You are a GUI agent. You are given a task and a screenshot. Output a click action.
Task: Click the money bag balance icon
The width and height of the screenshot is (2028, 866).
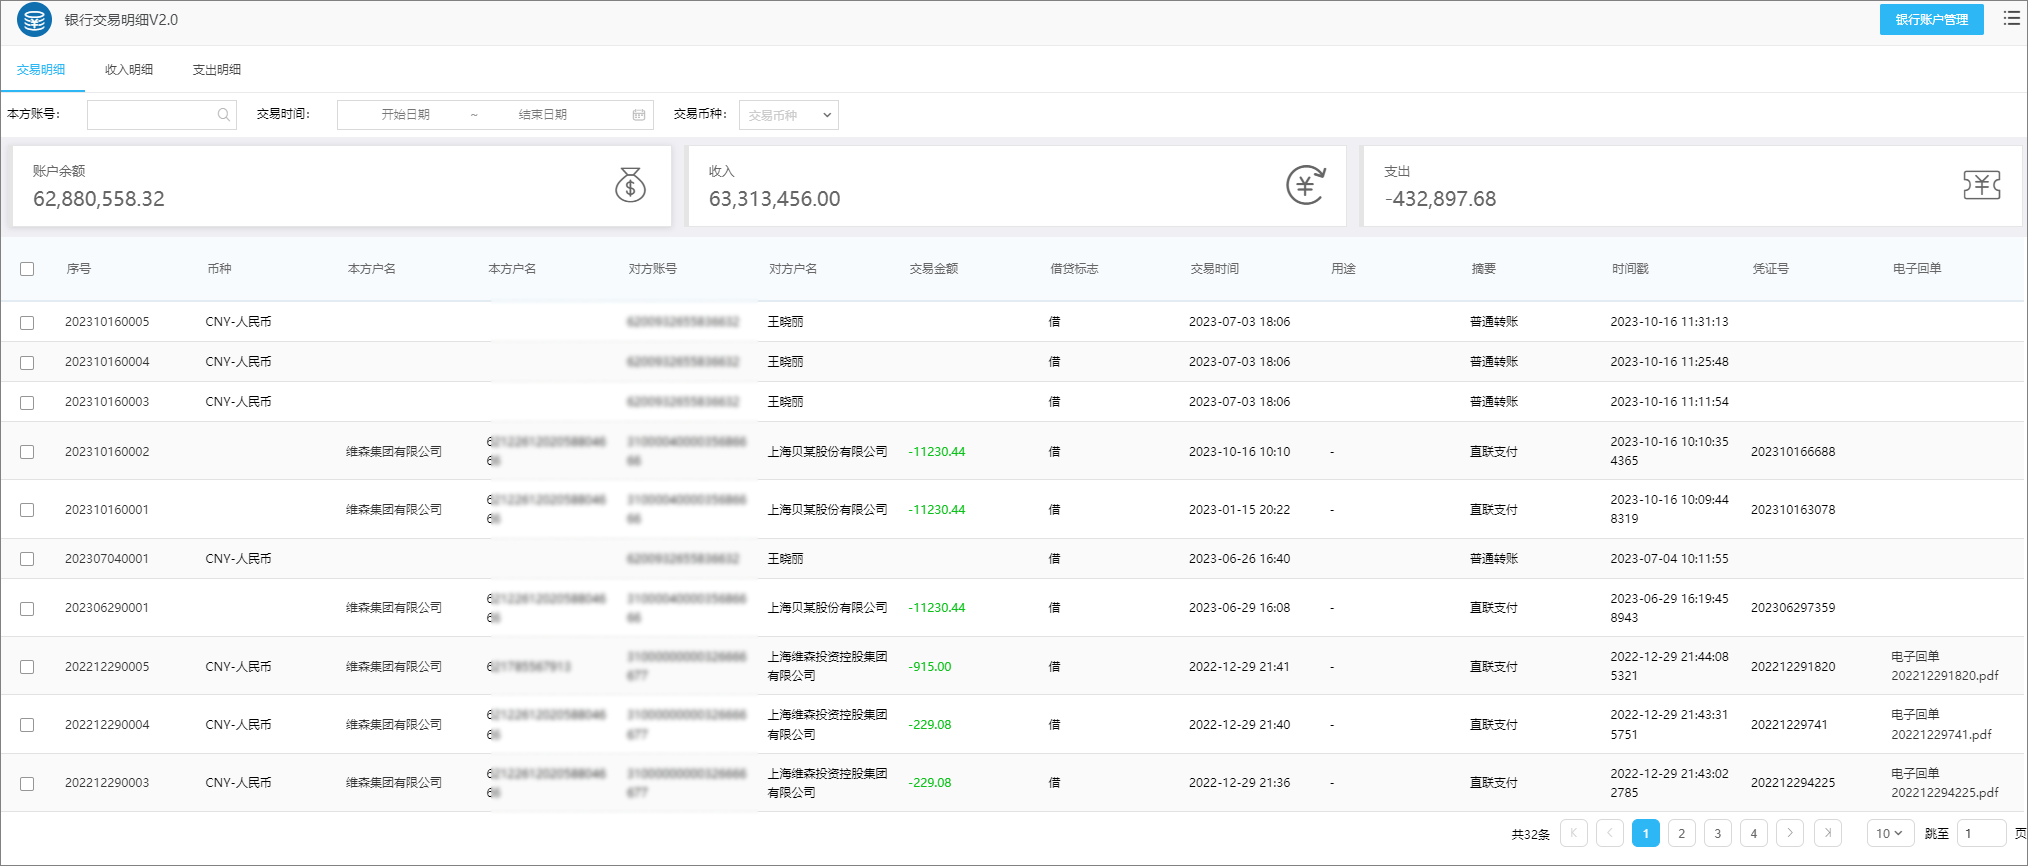630,185
